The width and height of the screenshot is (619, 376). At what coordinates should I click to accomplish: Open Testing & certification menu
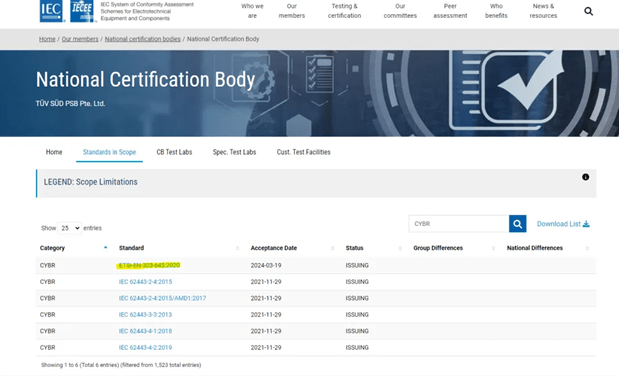(x=344, y=11)
